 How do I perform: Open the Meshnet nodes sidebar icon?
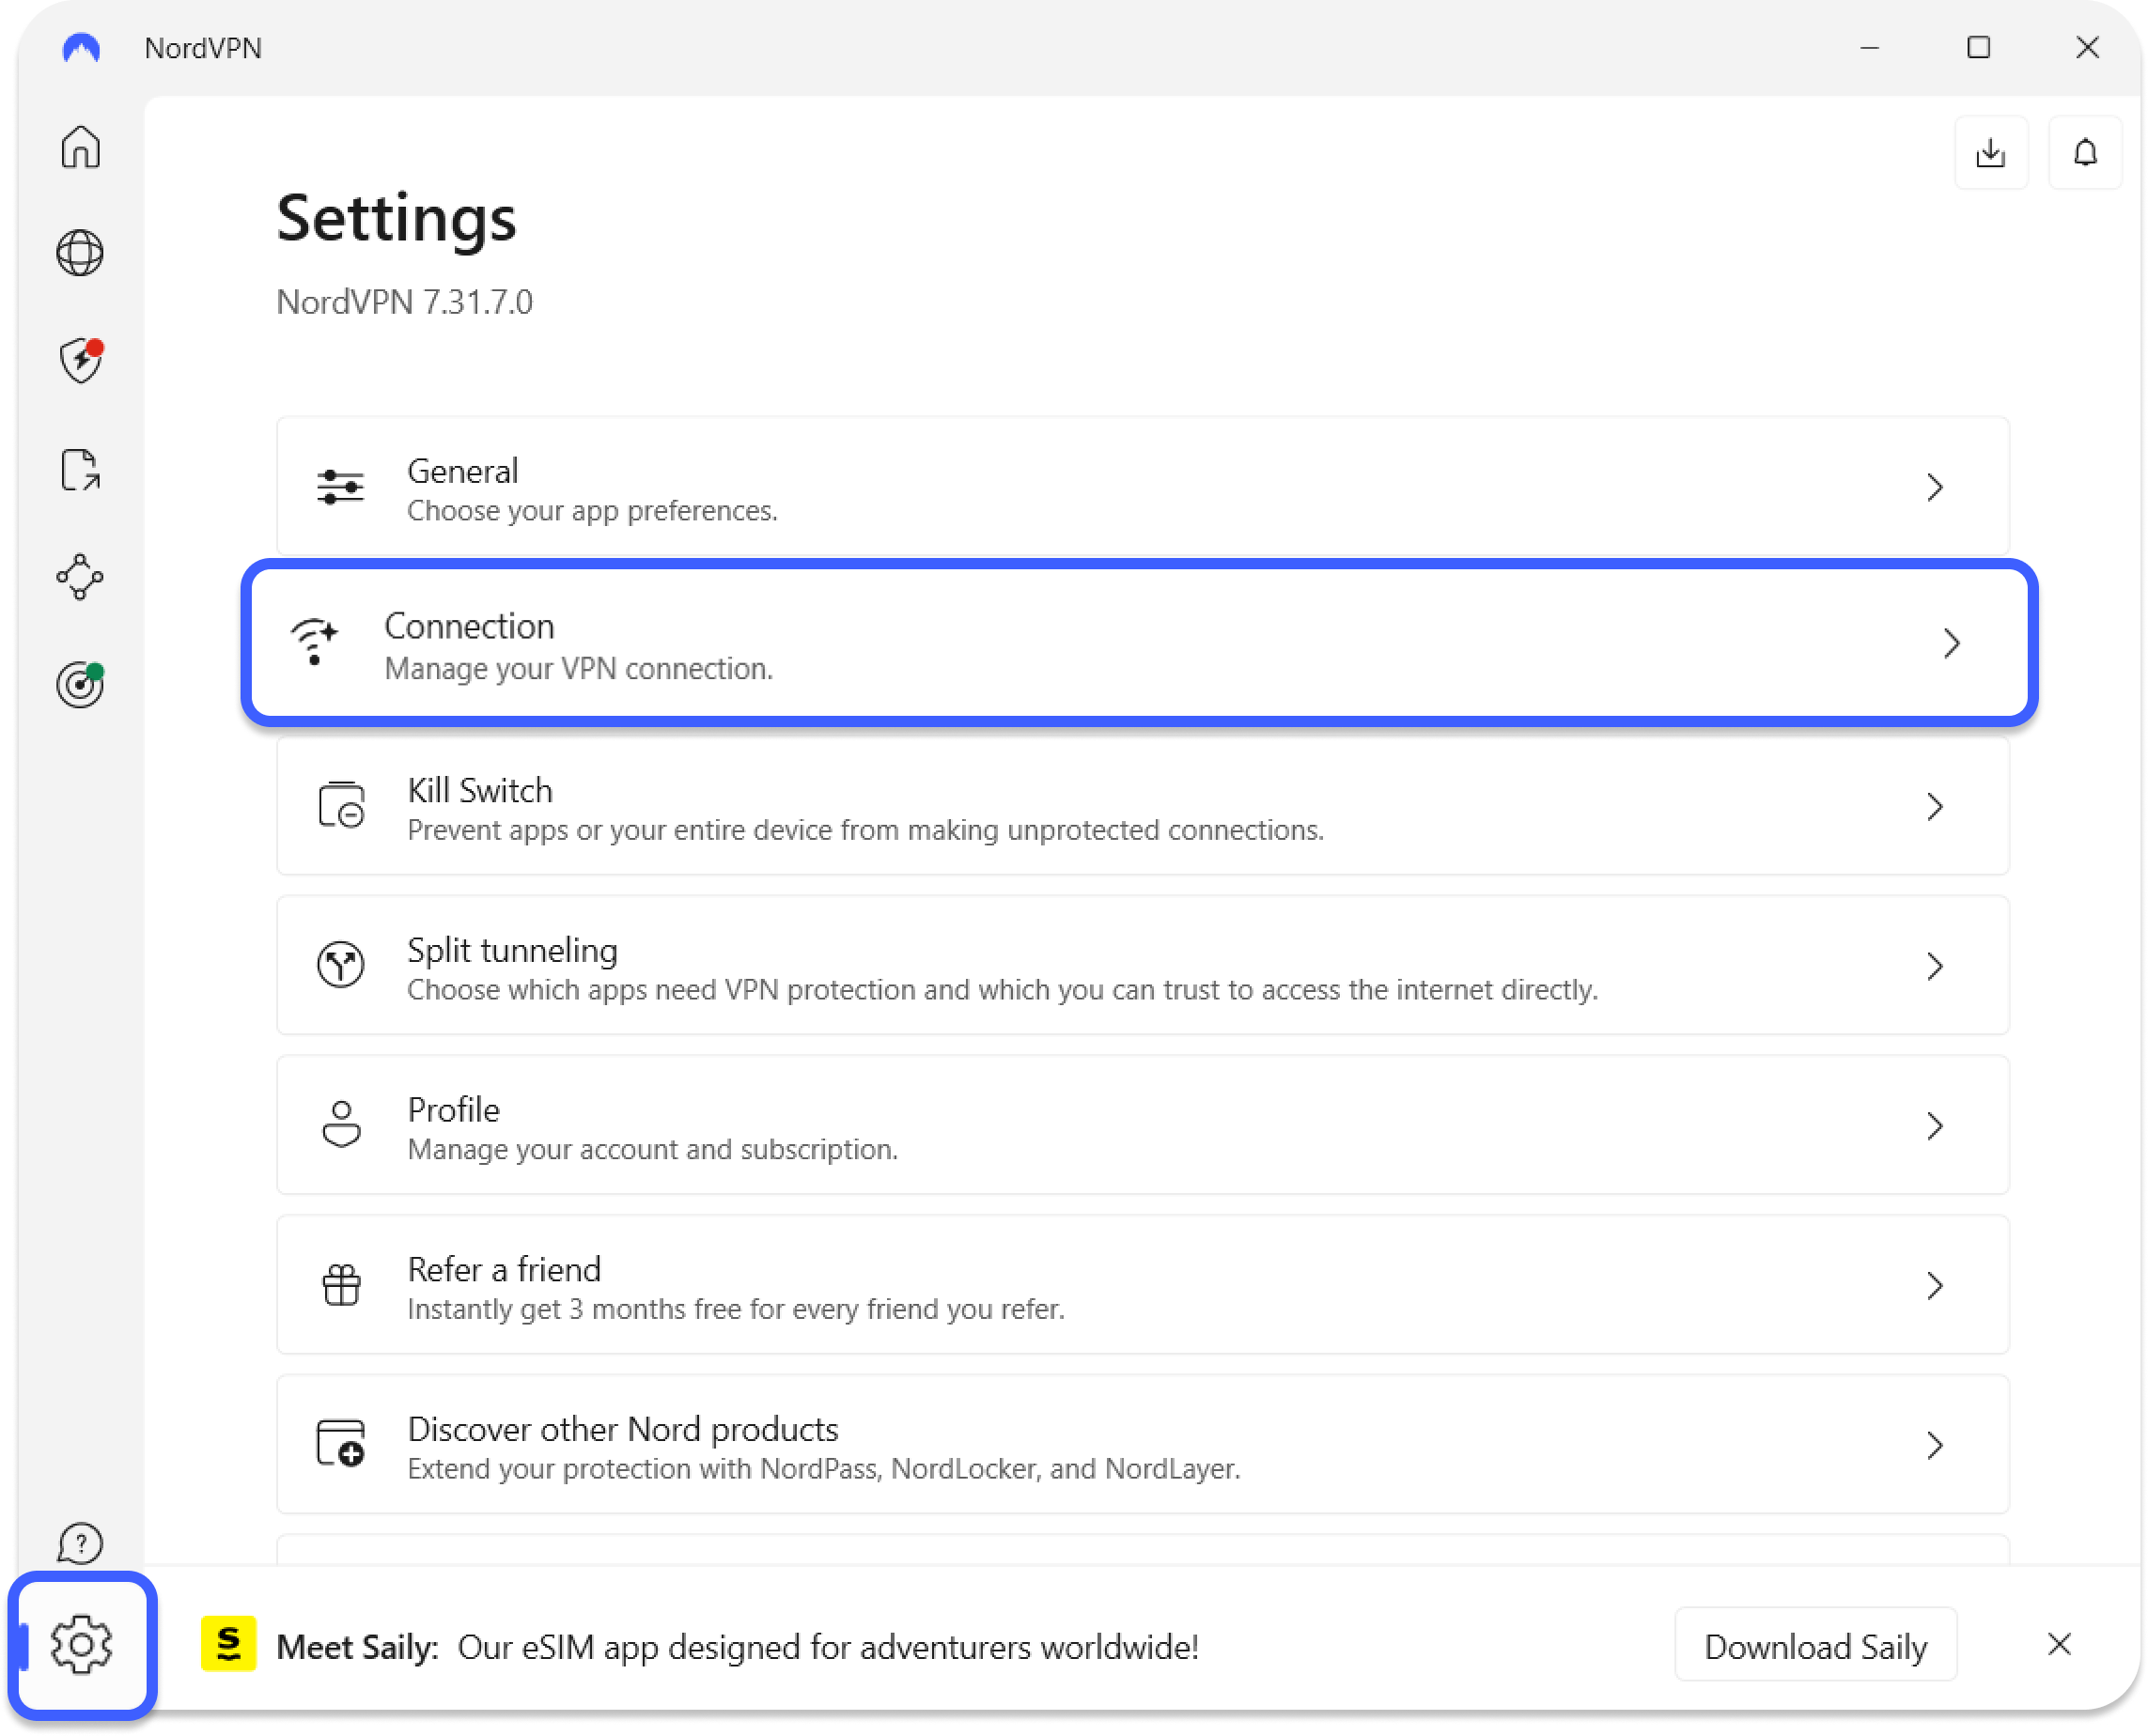click(80, 577)
